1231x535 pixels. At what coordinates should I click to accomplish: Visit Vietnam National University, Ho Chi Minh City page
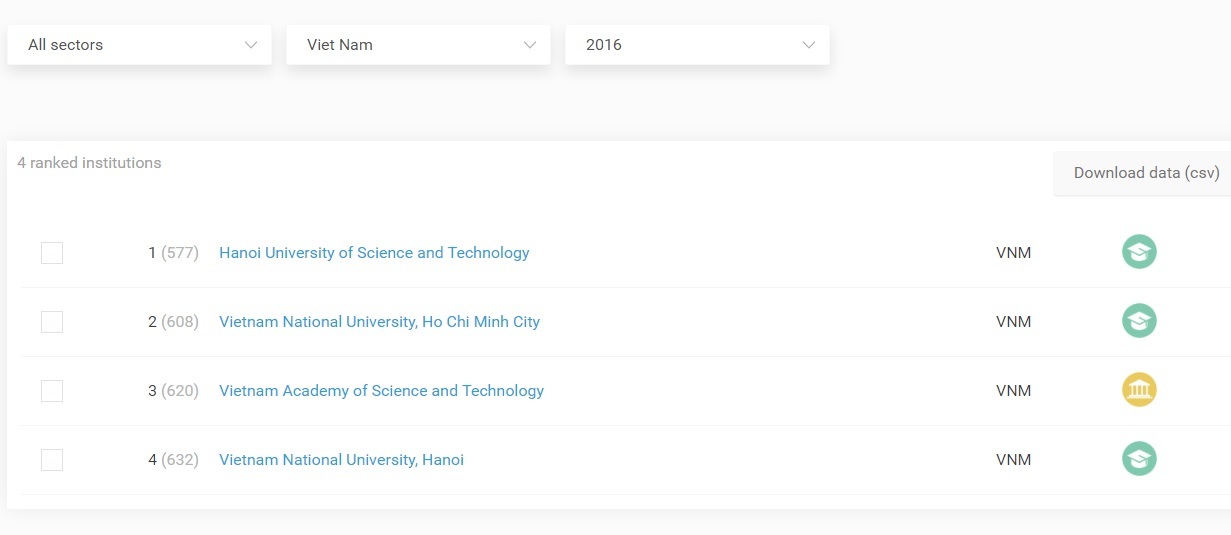click(x=379, y=322)
